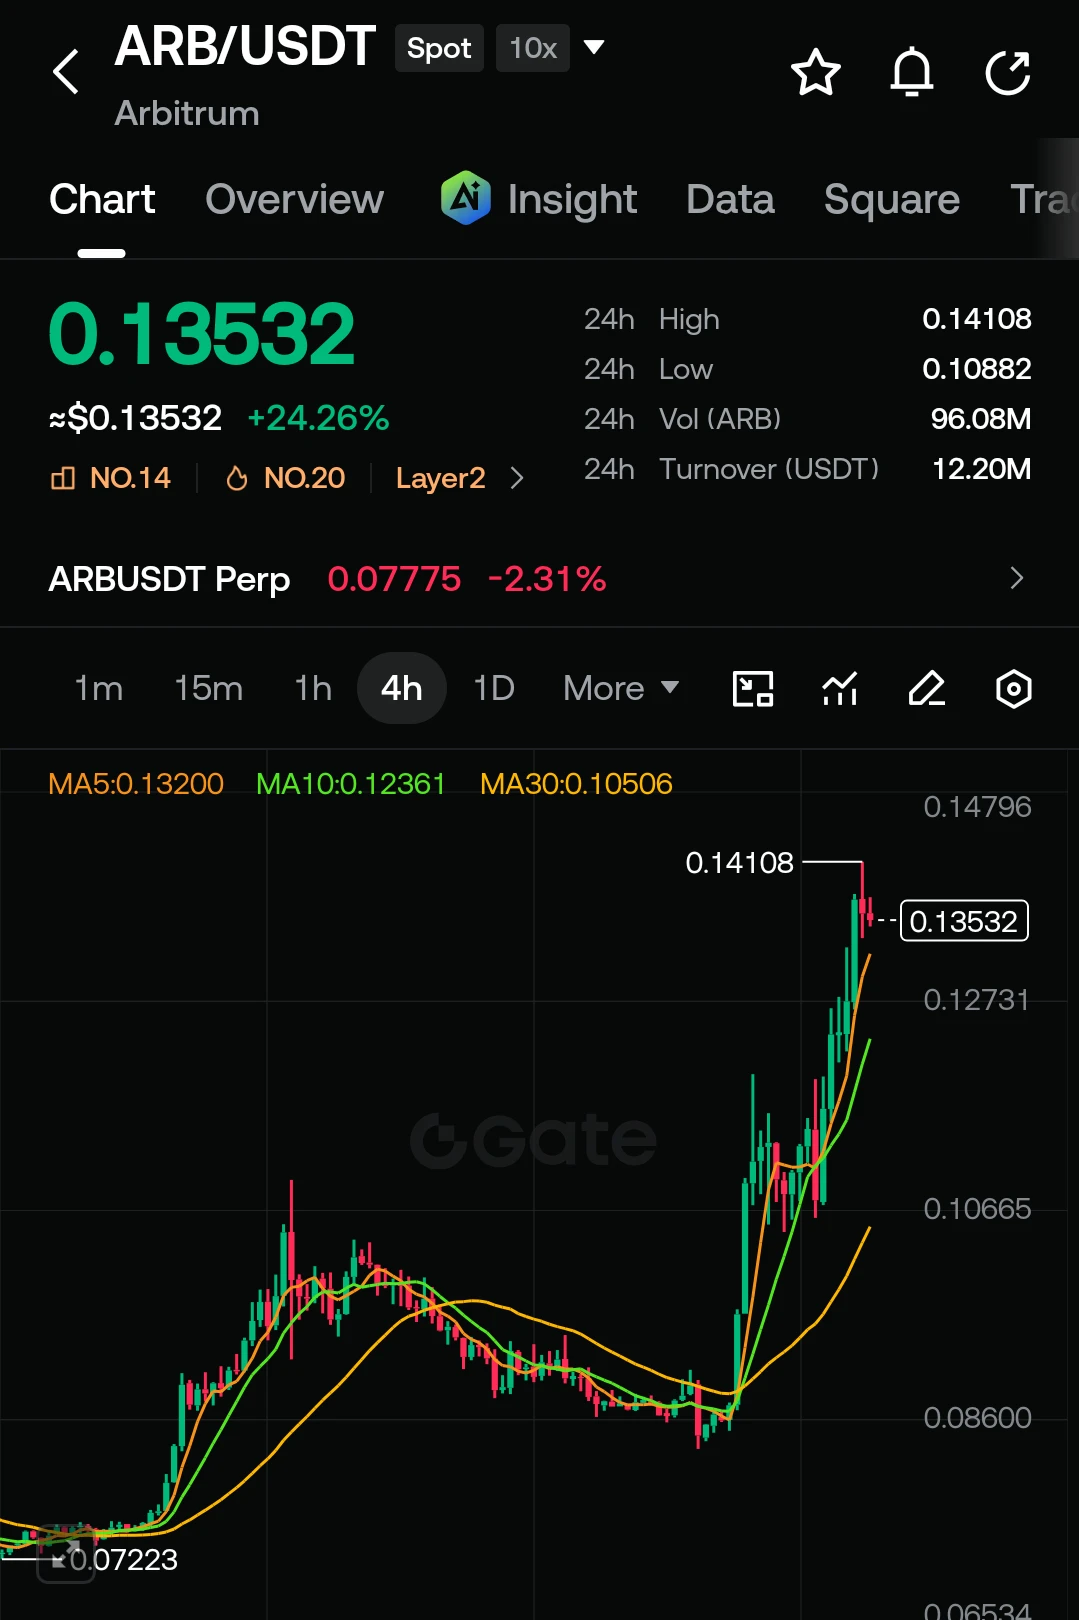Tap the 24h Turnover value 12.20M
The height and width of the screenshot is (1620, 1079).
(981, 469)
